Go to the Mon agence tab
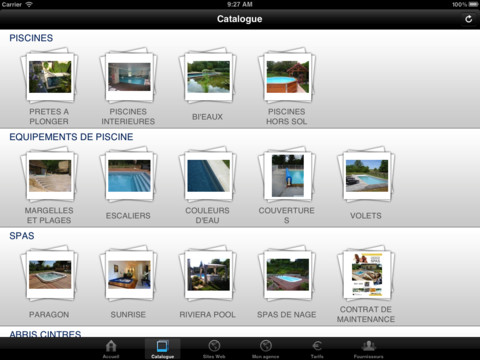 click(x=266, y=349)
